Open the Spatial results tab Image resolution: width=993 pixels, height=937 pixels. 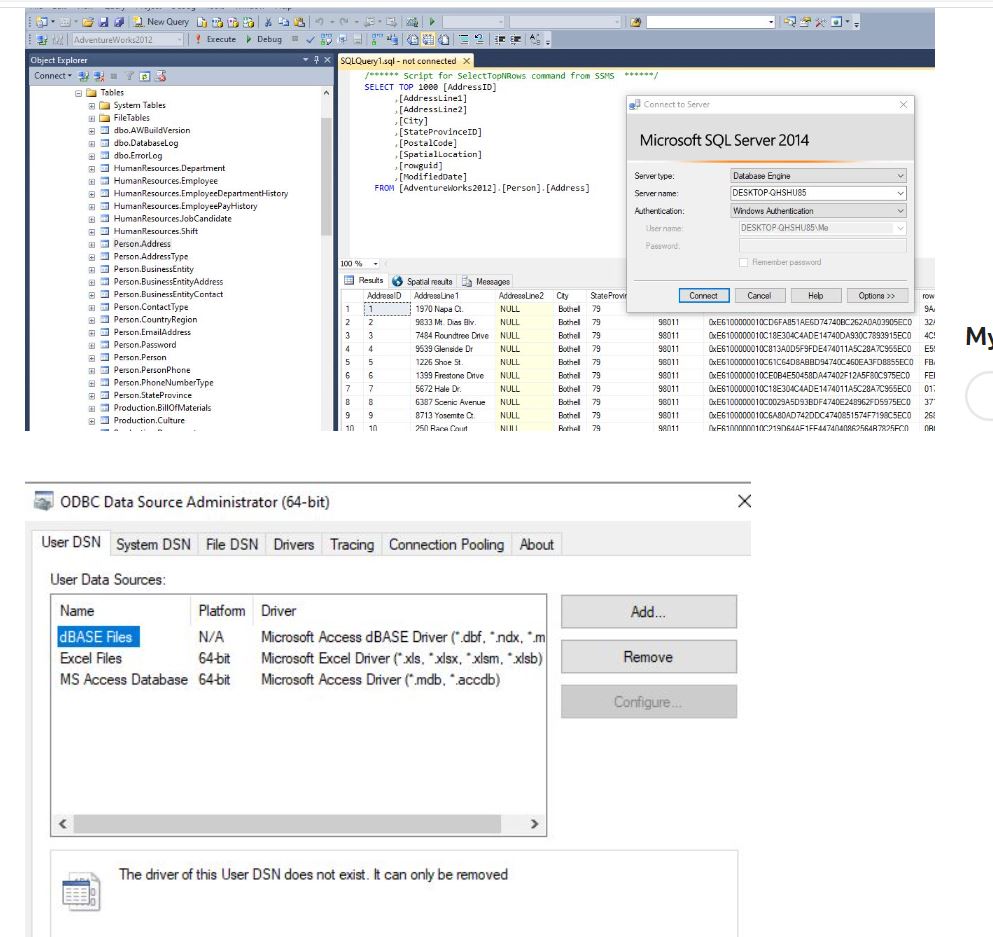422,281
